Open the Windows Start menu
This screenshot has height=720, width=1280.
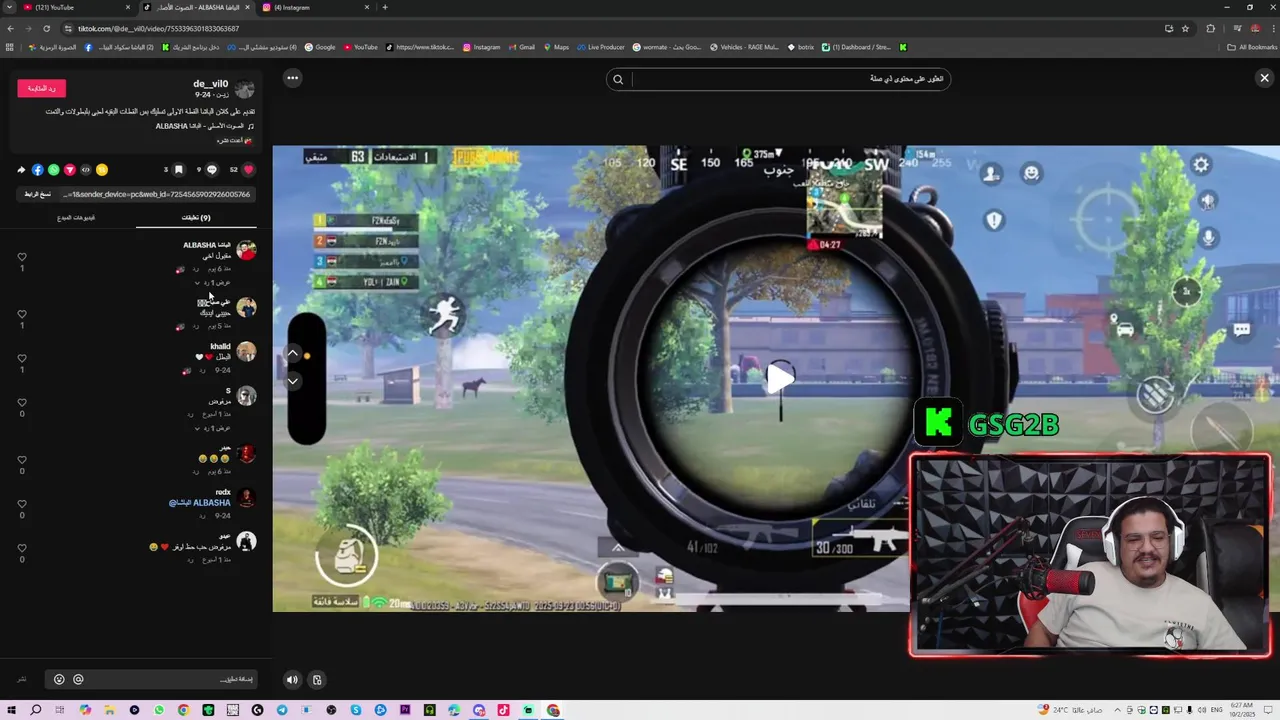(x=11, y=710)
